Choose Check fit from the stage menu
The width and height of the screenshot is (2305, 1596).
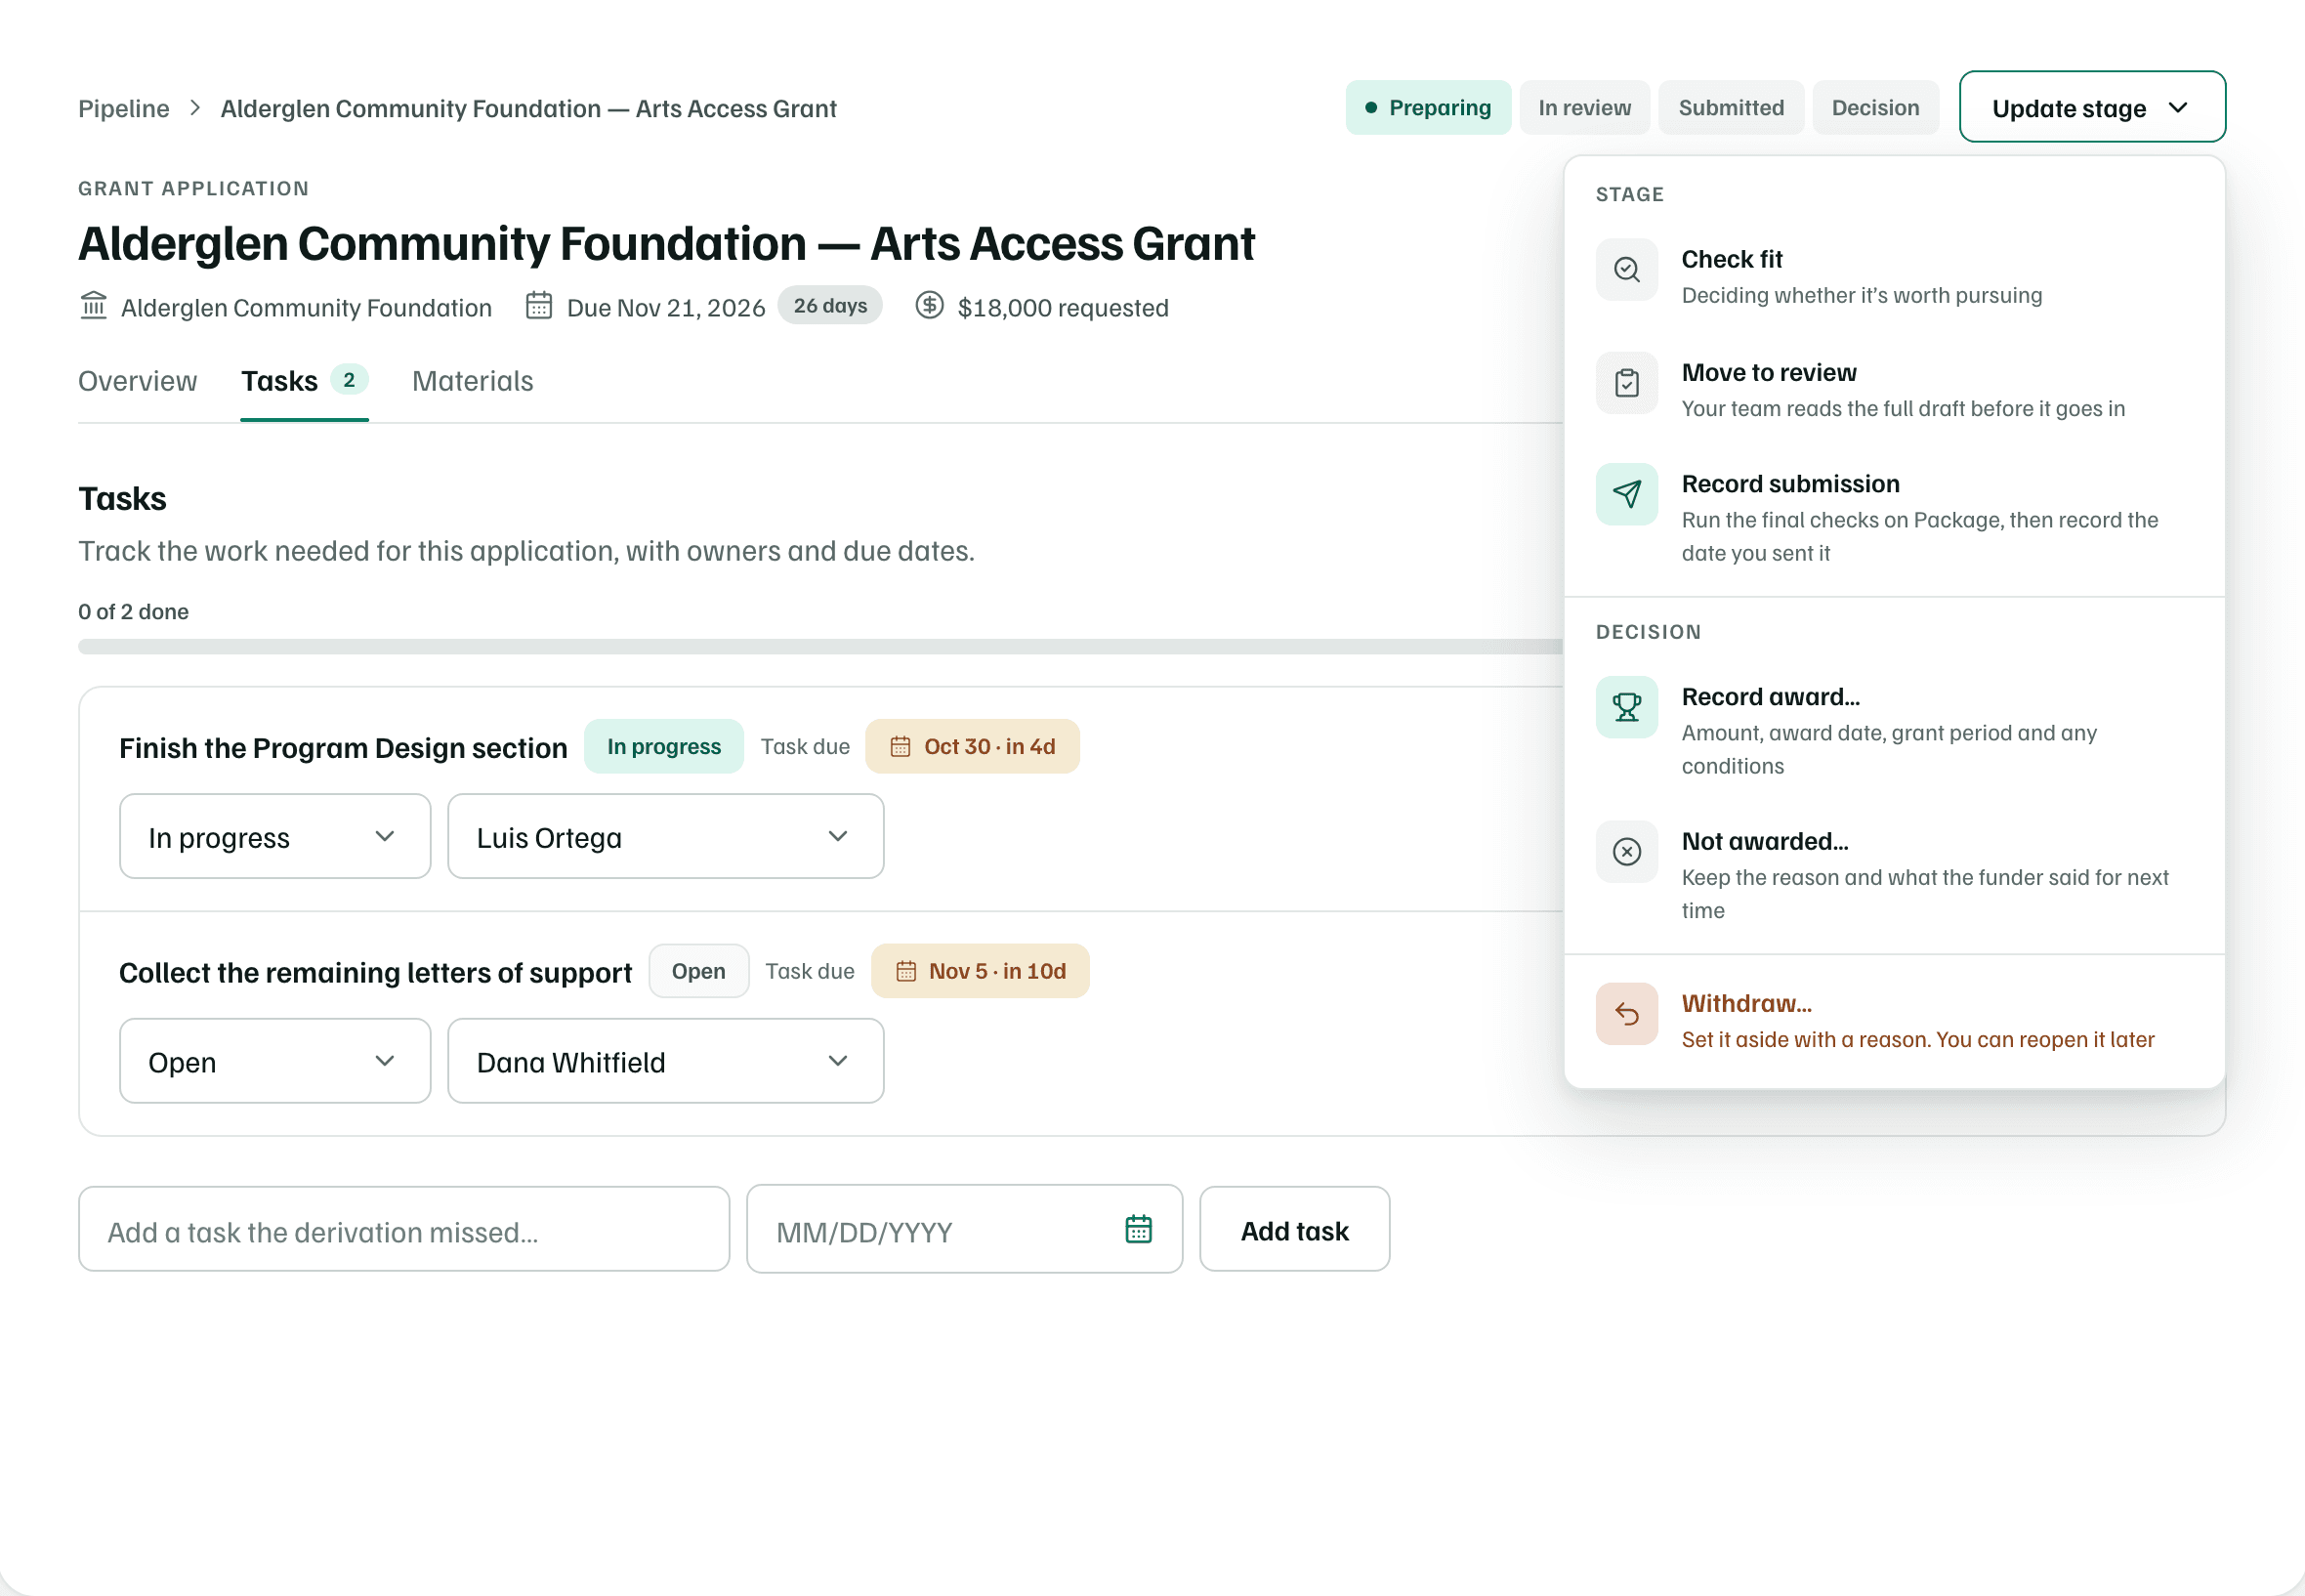1894,276
